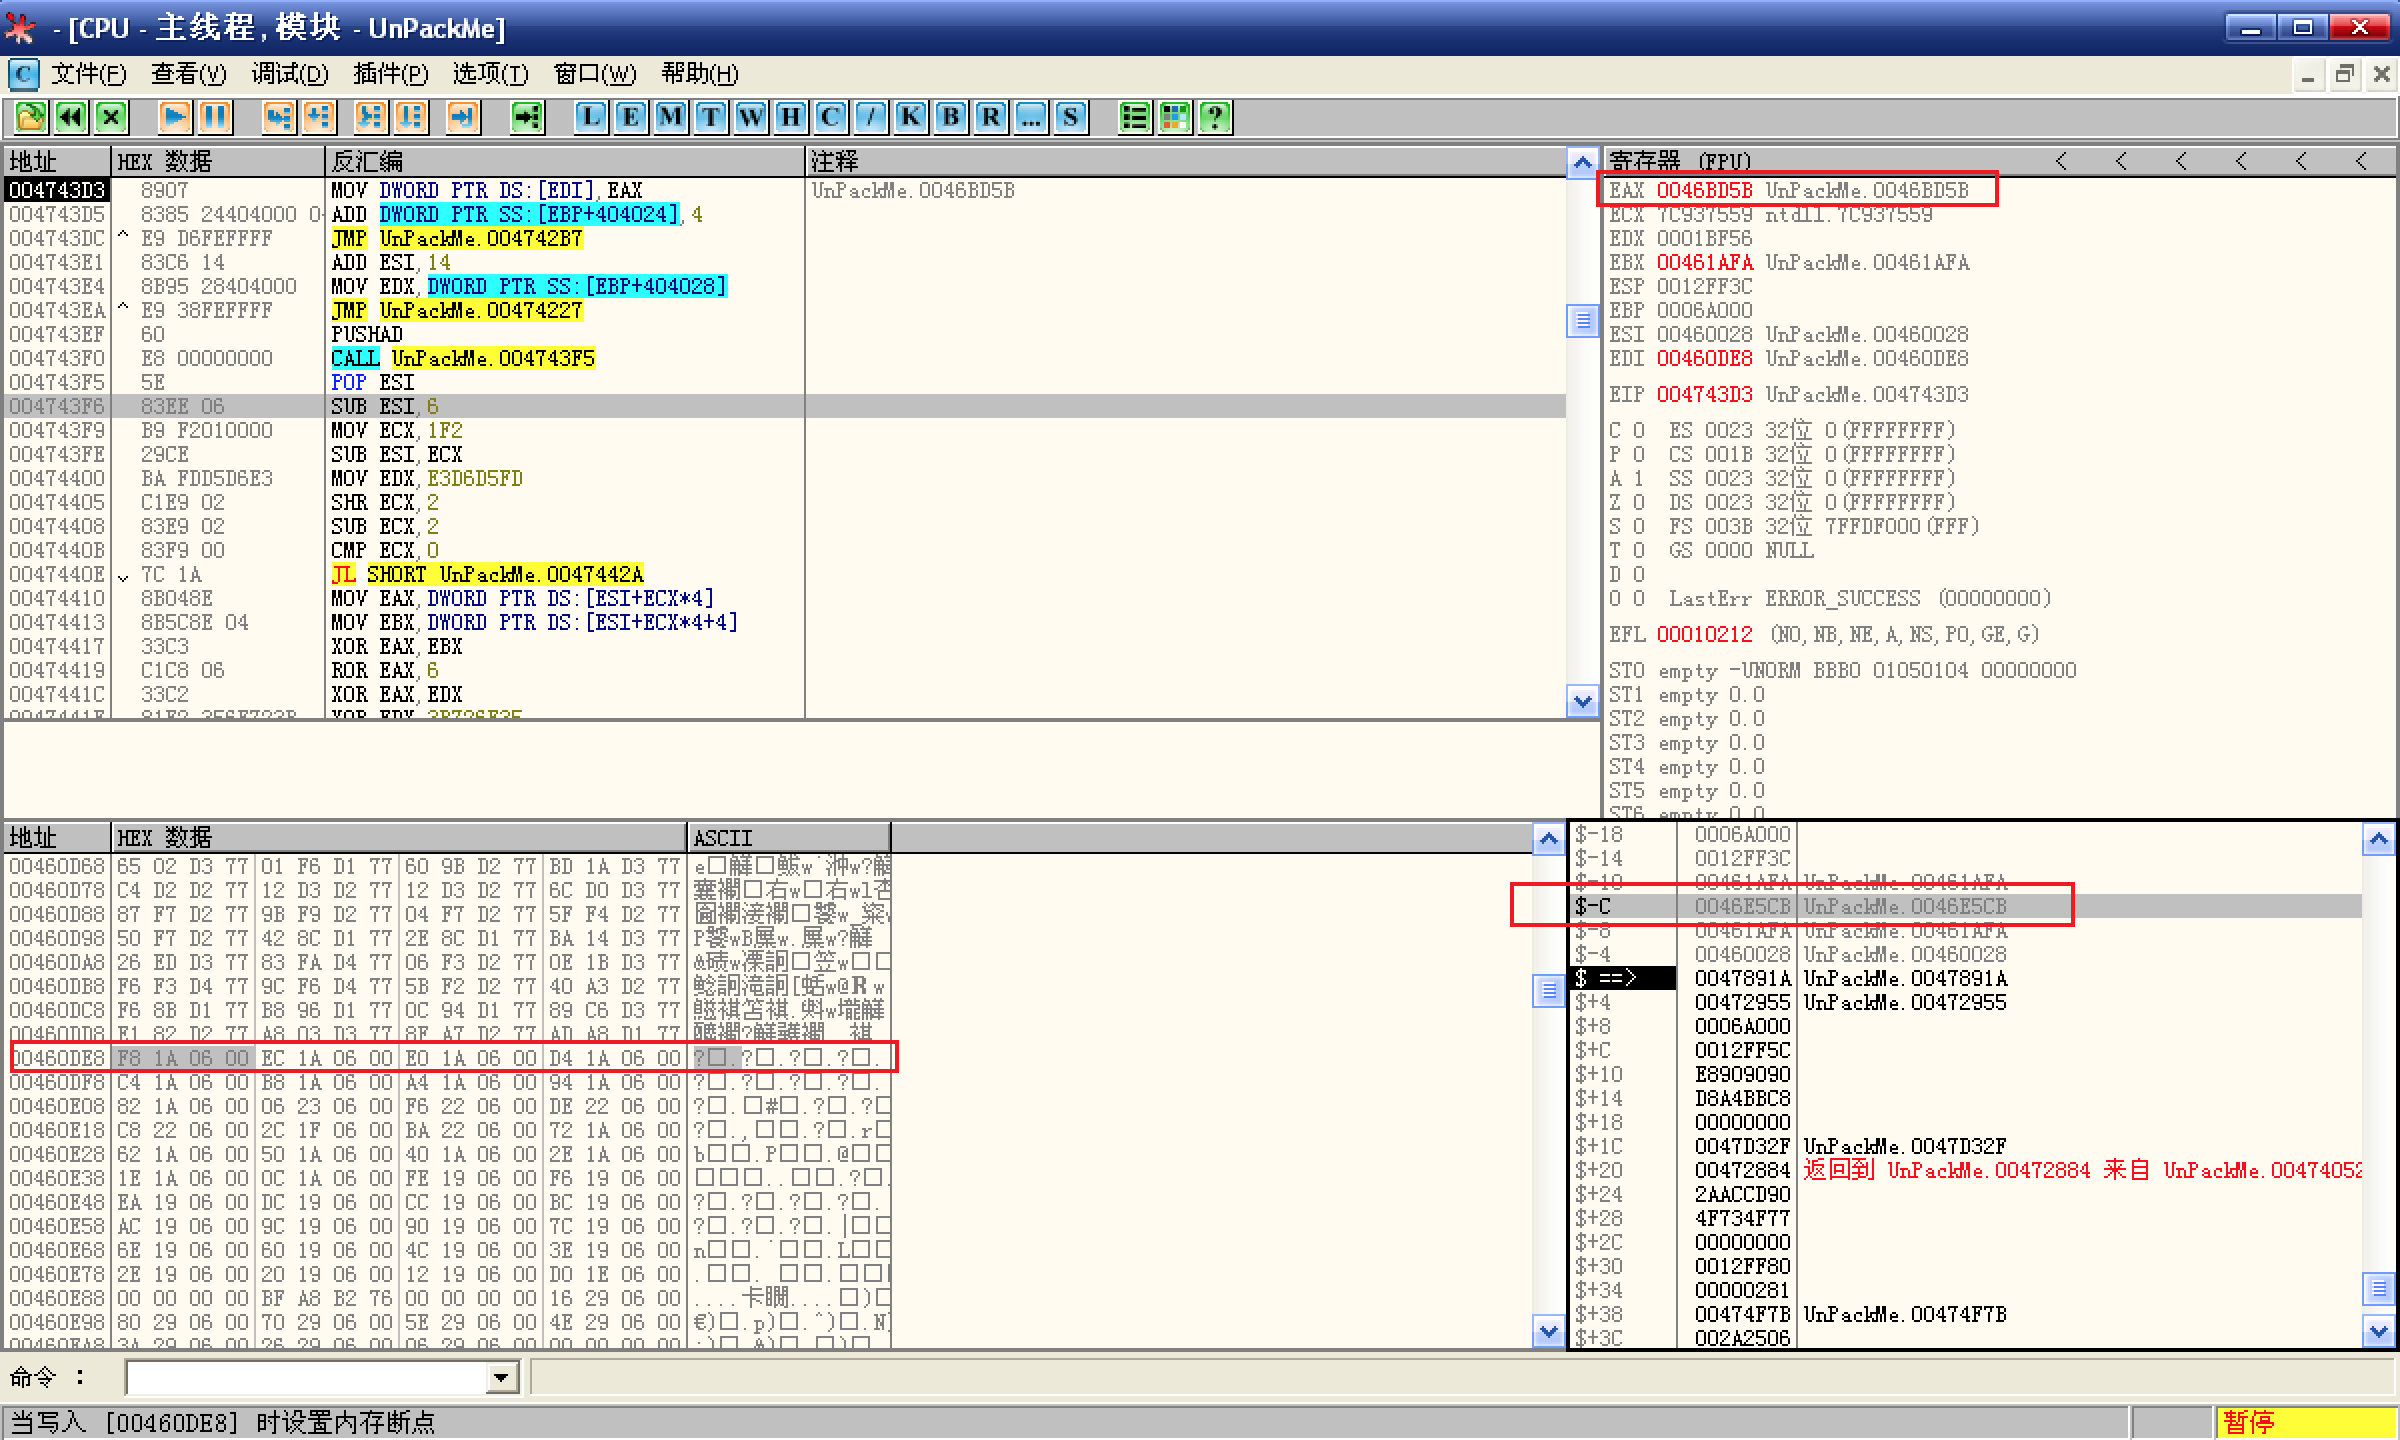Click hex dump pane scroll up arrow
This screenshot has height=1440, width=2400.
(x=1548, y=839)
